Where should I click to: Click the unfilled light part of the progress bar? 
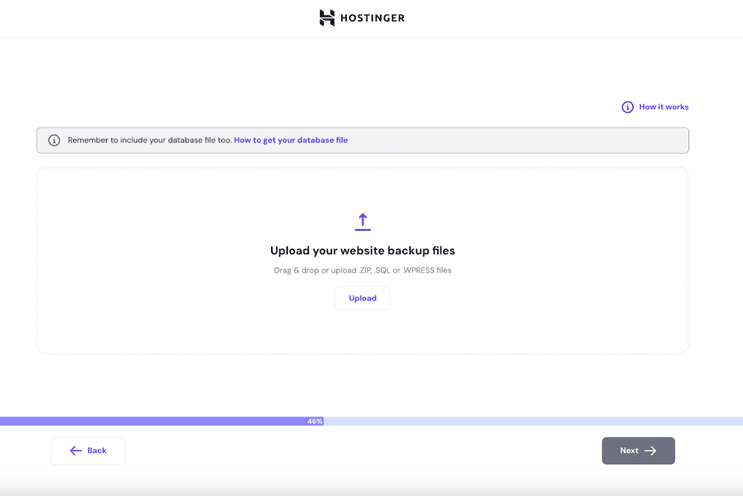533,421
